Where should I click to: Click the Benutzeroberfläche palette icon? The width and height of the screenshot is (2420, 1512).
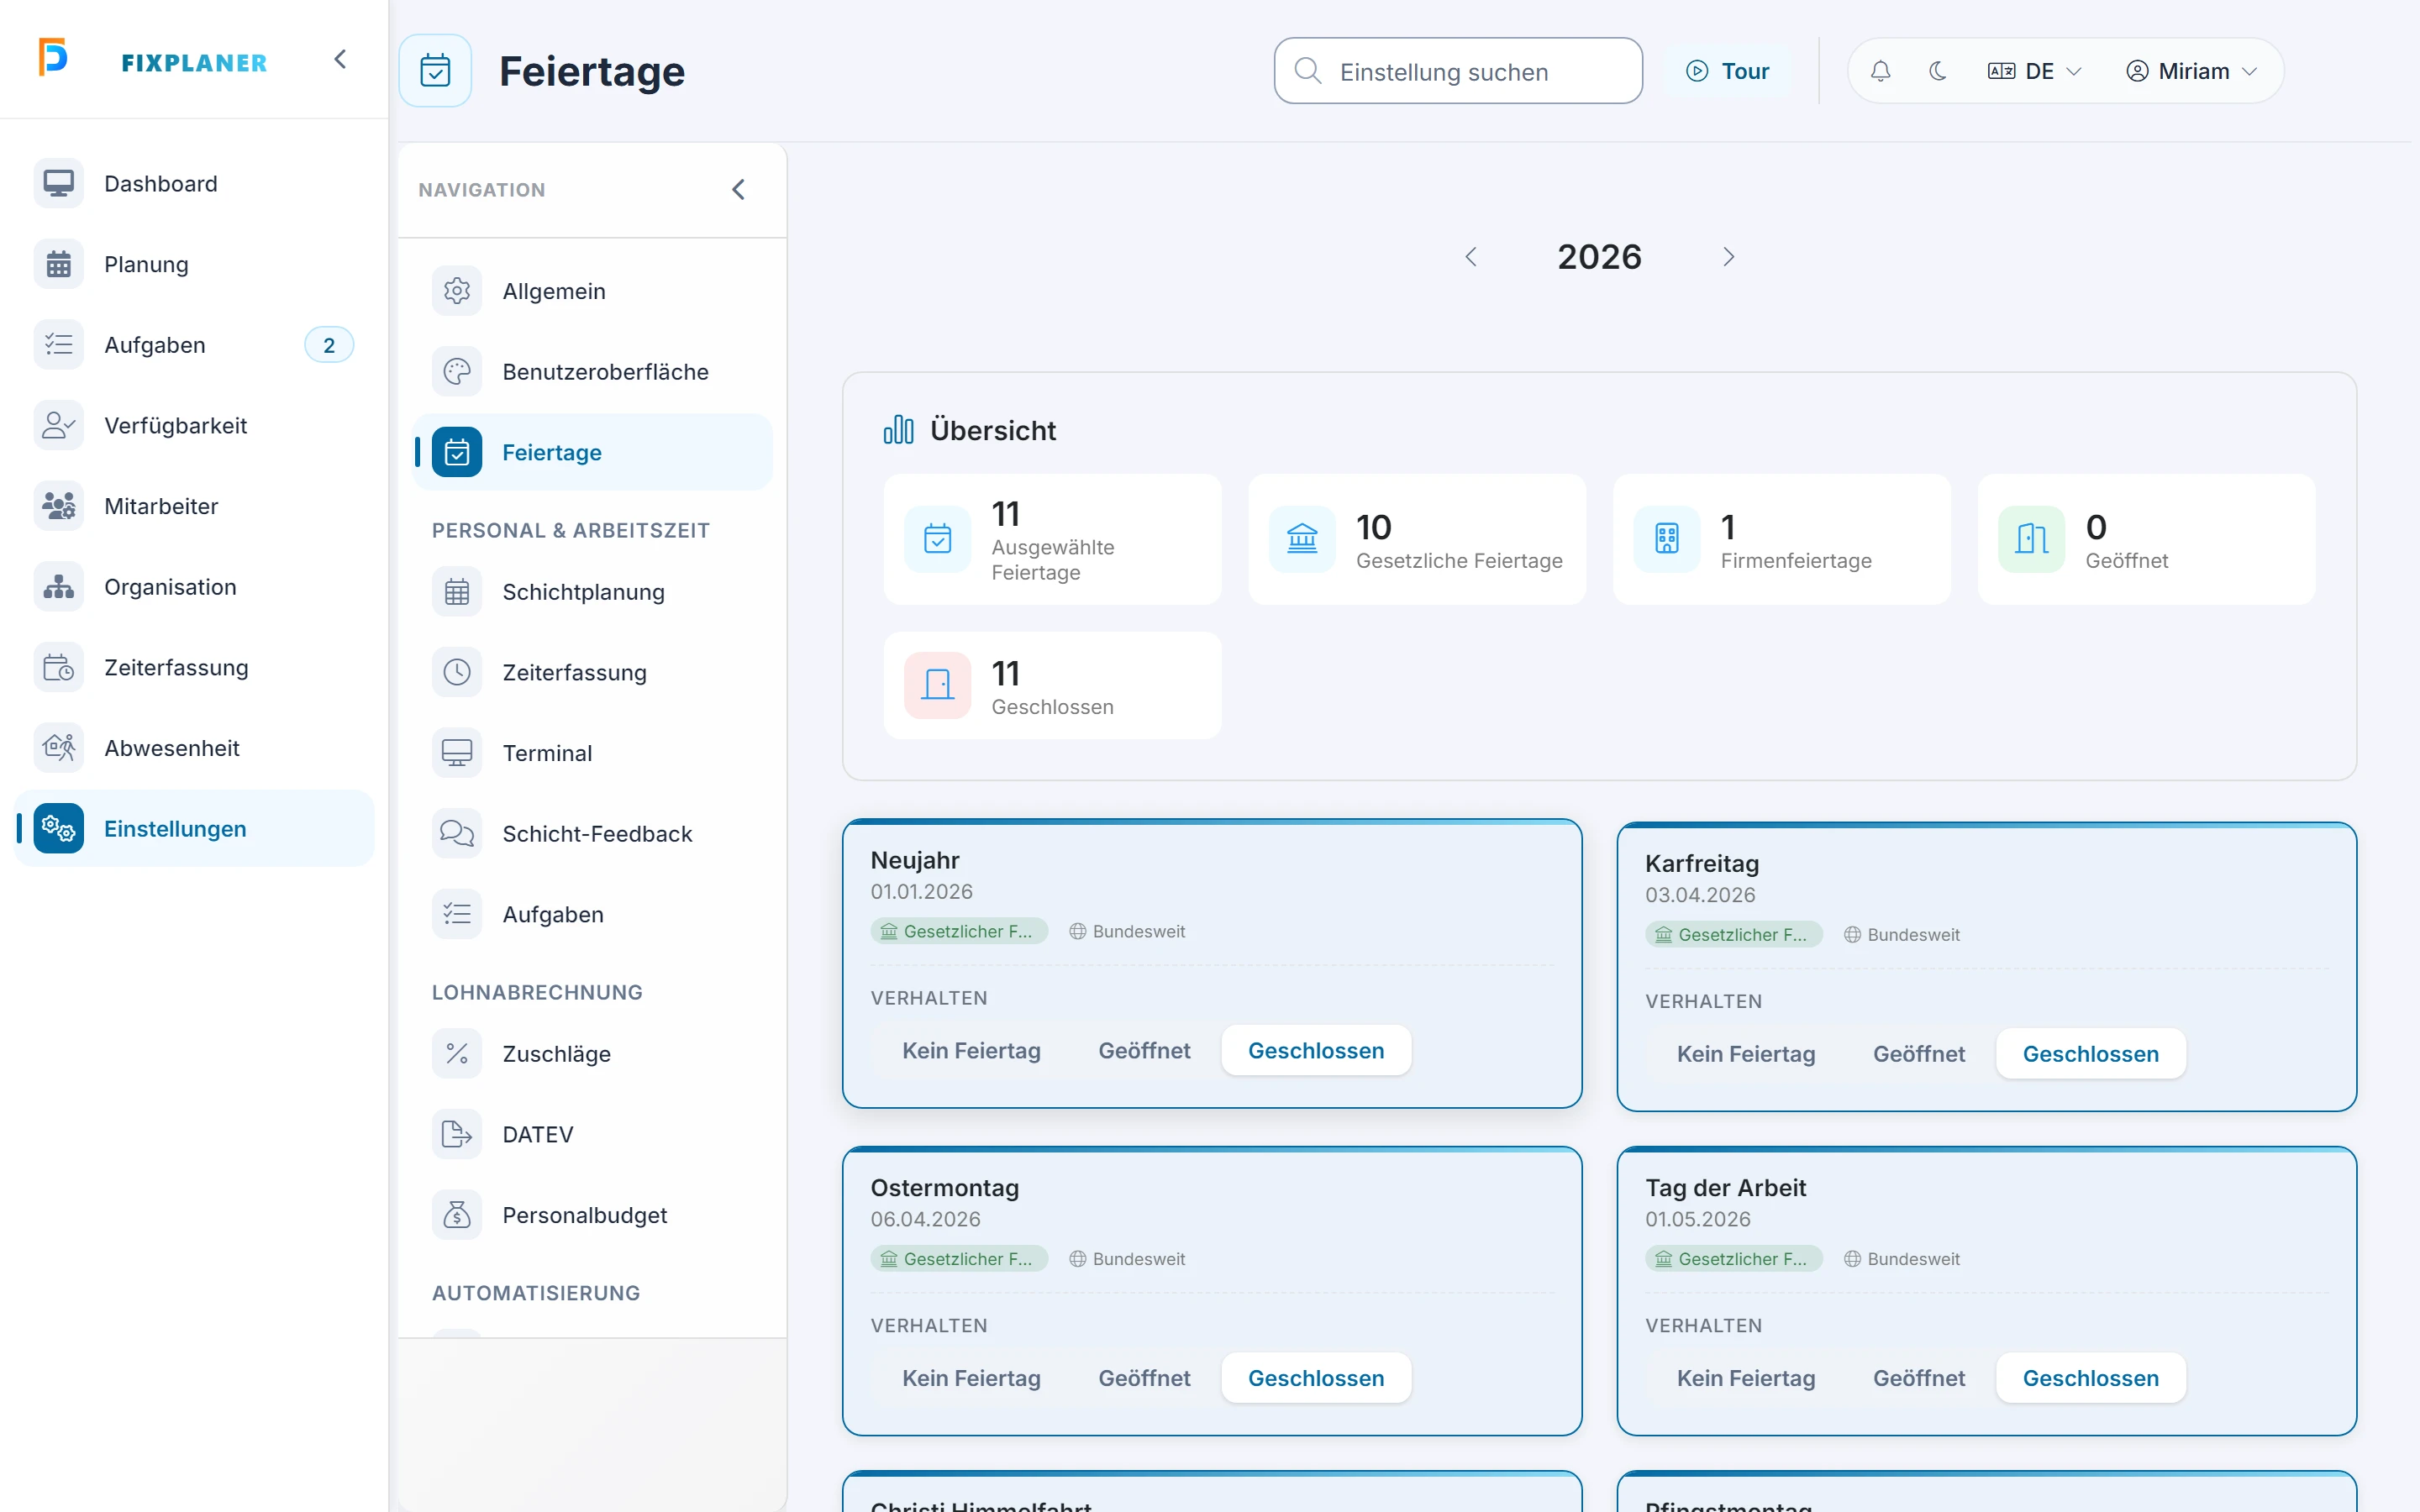(x=457, y=372)
